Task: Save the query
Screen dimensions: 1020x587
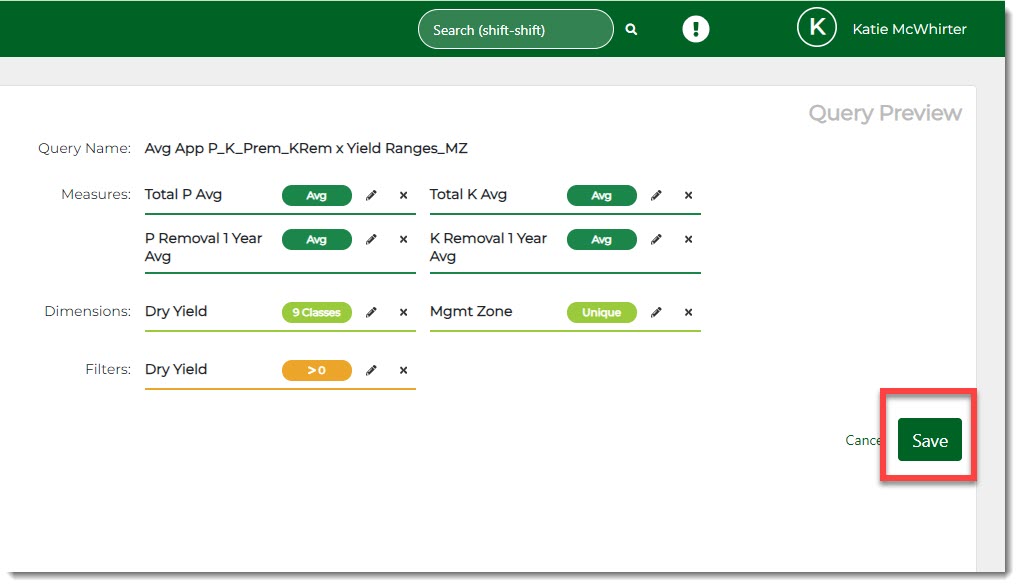Action: (929, 441)
